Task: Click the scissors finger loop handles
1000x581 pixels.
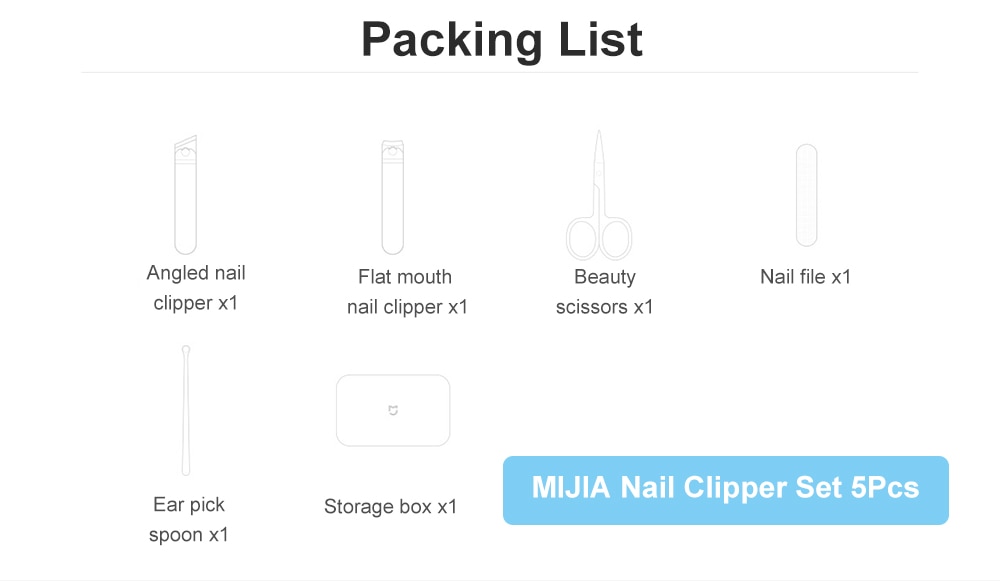Action: tap(599, 238)
